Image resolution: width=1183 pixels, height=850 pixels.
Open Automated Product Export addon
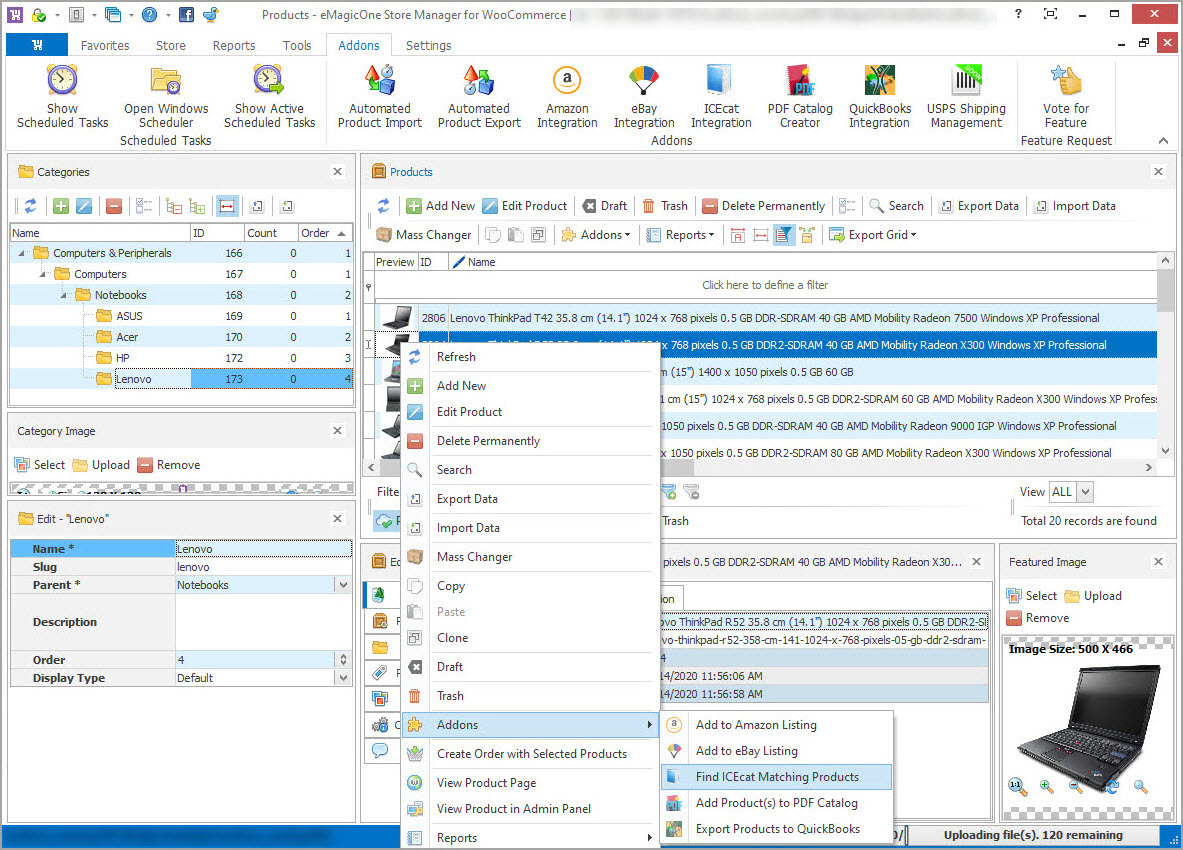479,97
